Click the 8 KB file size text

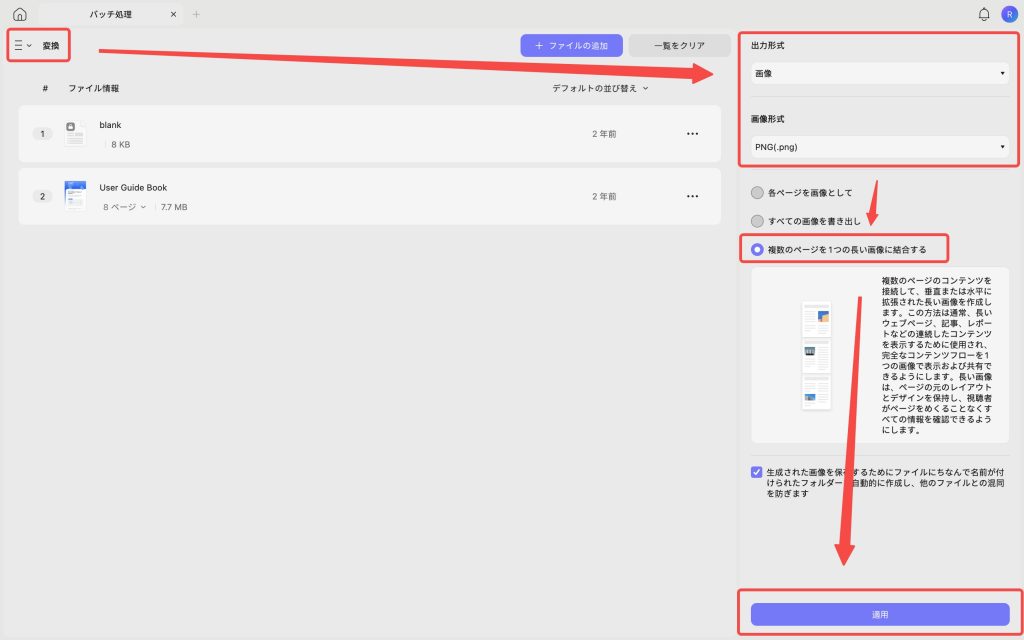tap(121, 145)
